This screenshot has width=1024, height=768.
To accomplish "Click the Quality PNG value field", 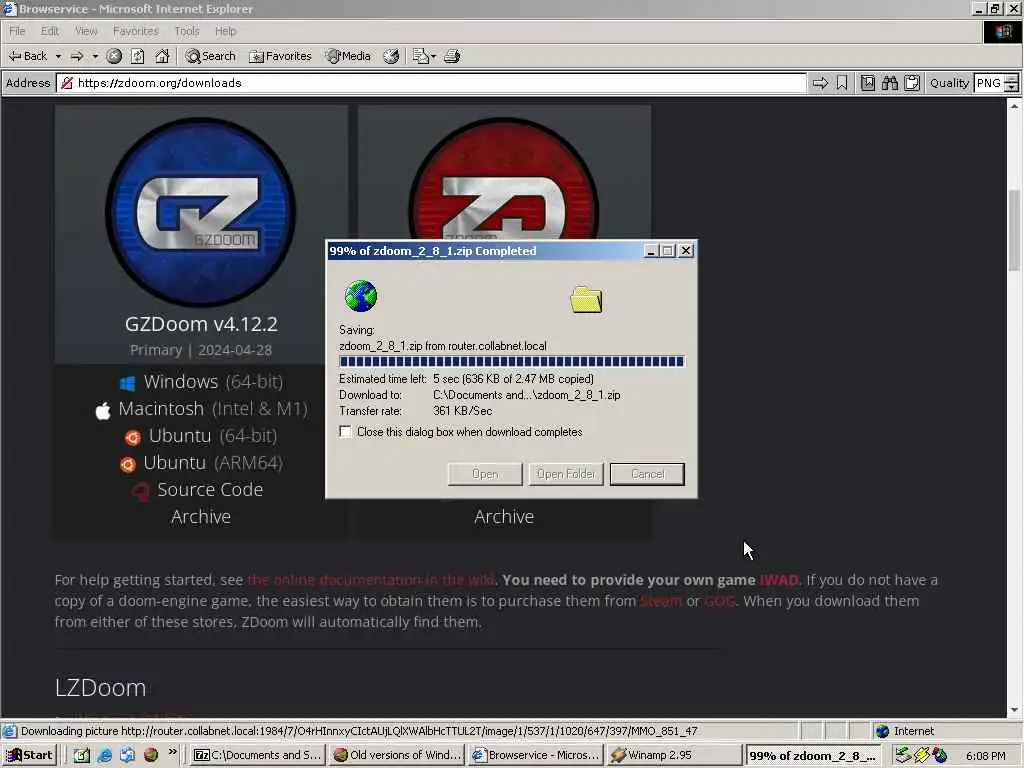I will coord(989,83).
